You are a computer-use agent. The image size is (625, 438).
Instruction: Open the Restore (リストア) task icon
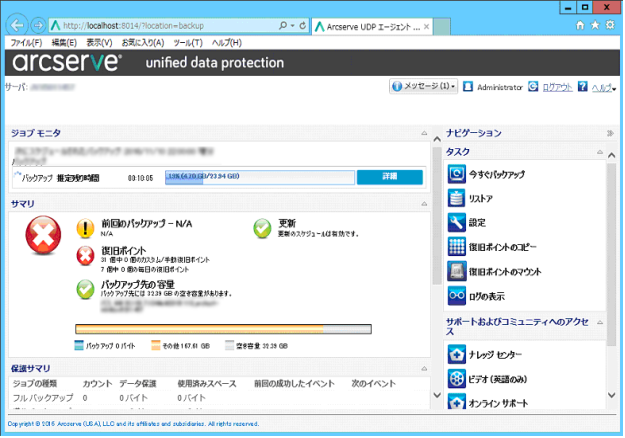(x=456, y=198)
